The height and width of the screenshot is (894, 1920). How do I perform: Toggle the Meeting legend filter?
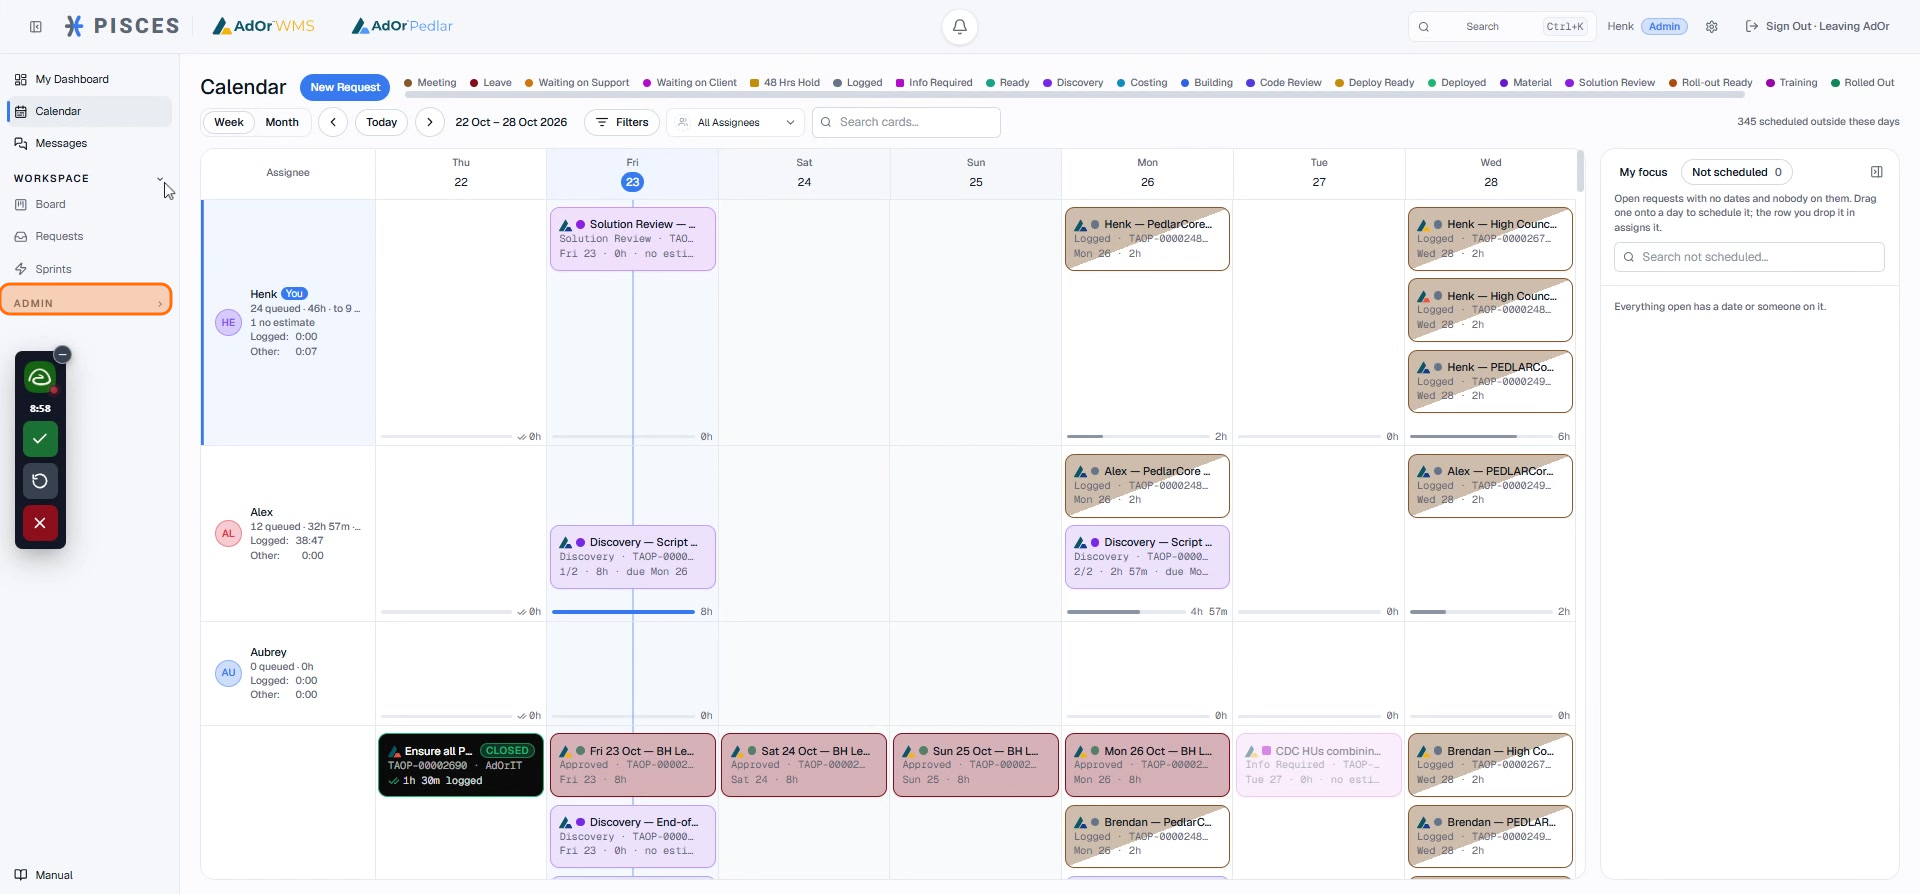tap(430, 83)
